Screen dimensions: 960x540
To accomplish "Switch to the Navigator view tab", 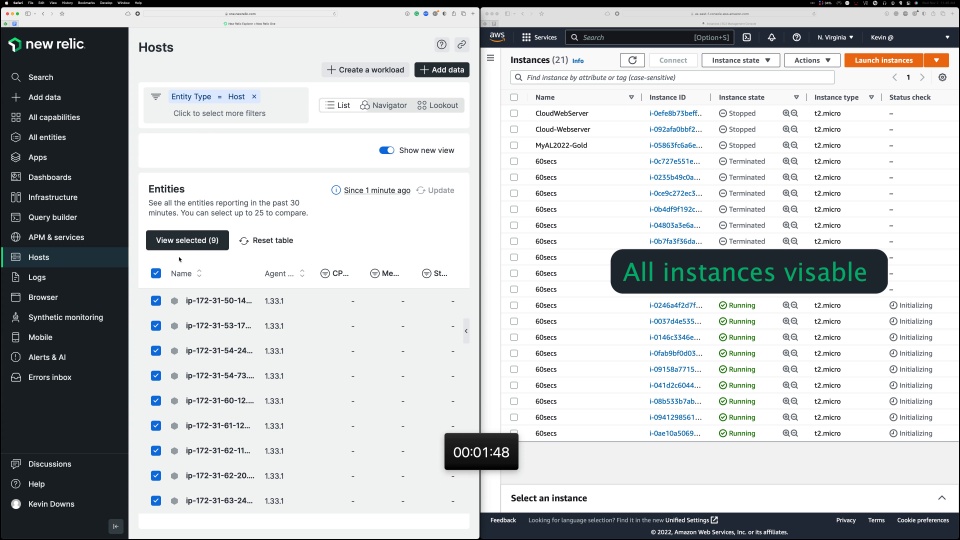I will click(x=384, y=105).
